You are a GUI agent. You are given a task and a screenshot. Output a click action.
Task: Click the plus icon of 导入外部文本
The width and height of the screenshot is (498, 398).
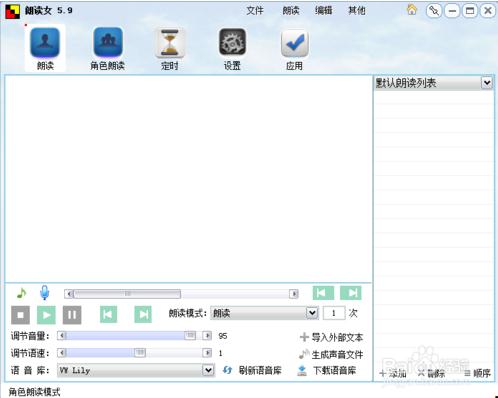point(304,337)
